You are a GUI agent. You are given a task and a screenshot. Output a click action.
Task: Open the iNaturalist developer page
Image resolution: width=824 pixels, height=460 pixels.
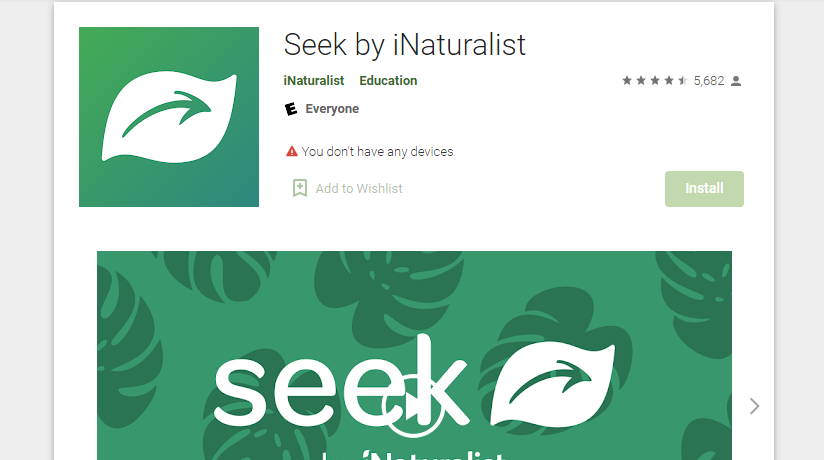[x=314, y=80]
